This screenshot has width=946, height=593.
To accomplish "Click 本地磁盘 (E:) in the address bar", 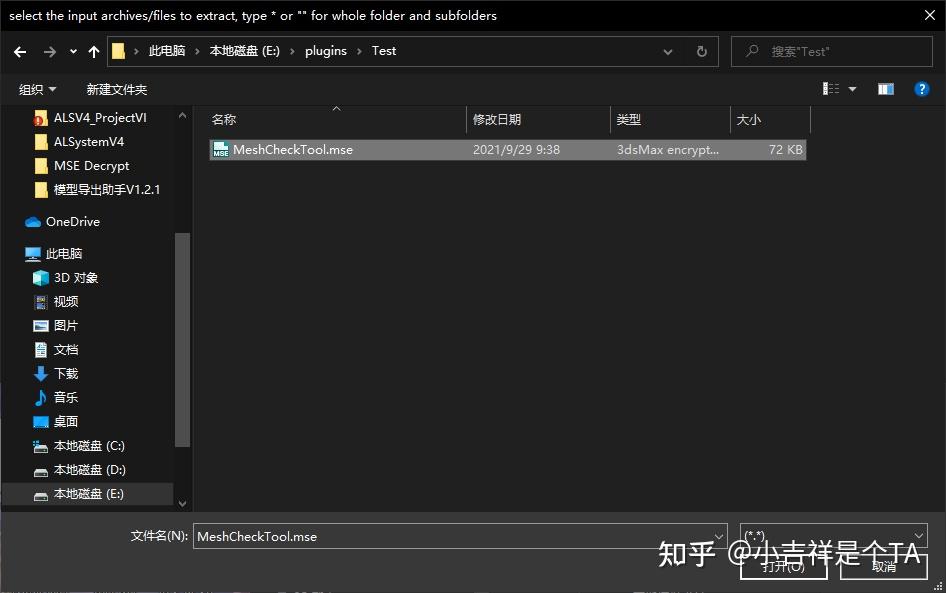I will [x=244, y=50].
